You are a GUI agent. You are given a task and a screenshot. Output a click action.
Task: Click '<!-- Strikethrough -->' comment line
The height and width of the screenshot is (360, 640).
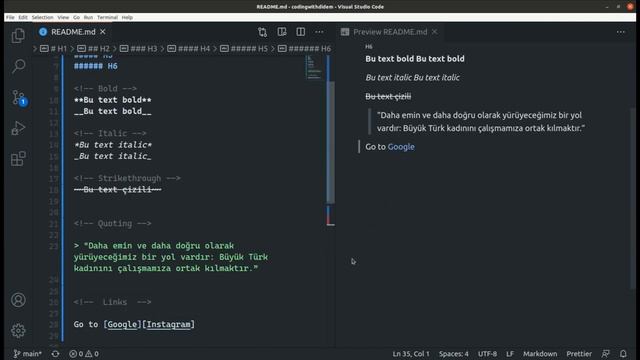(x=127, y=178)
